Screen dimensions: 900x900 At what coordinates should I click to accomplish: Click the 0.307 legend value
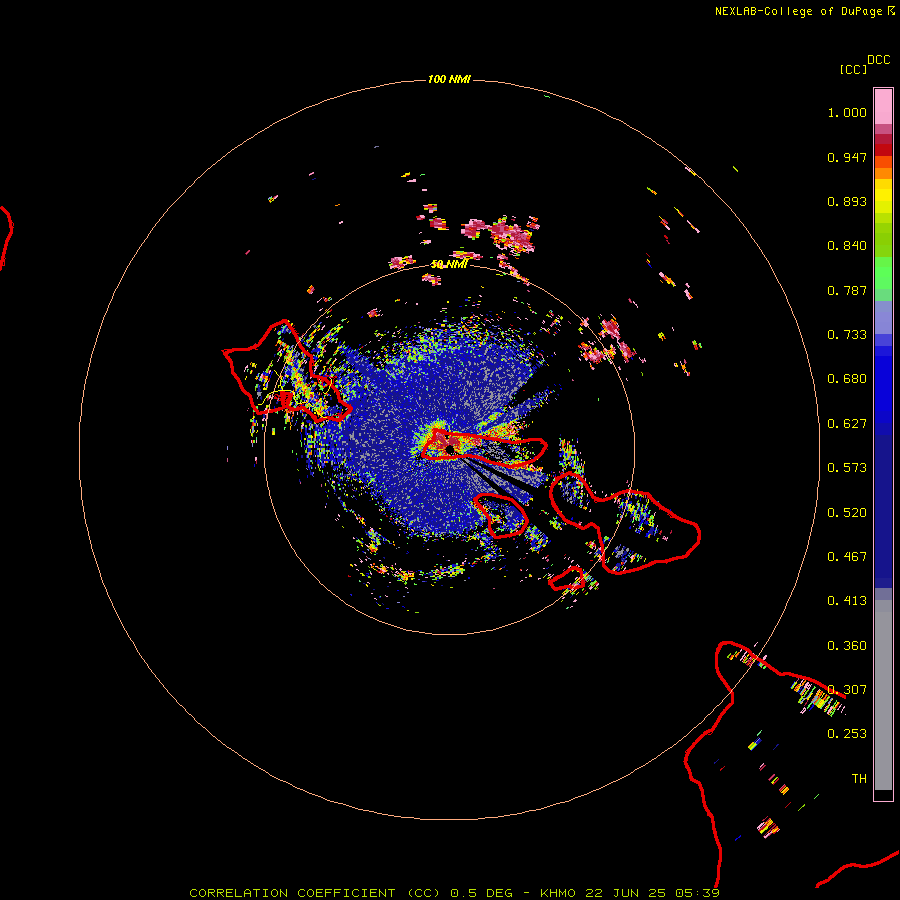pyautogui.click(x=847, y=690)
